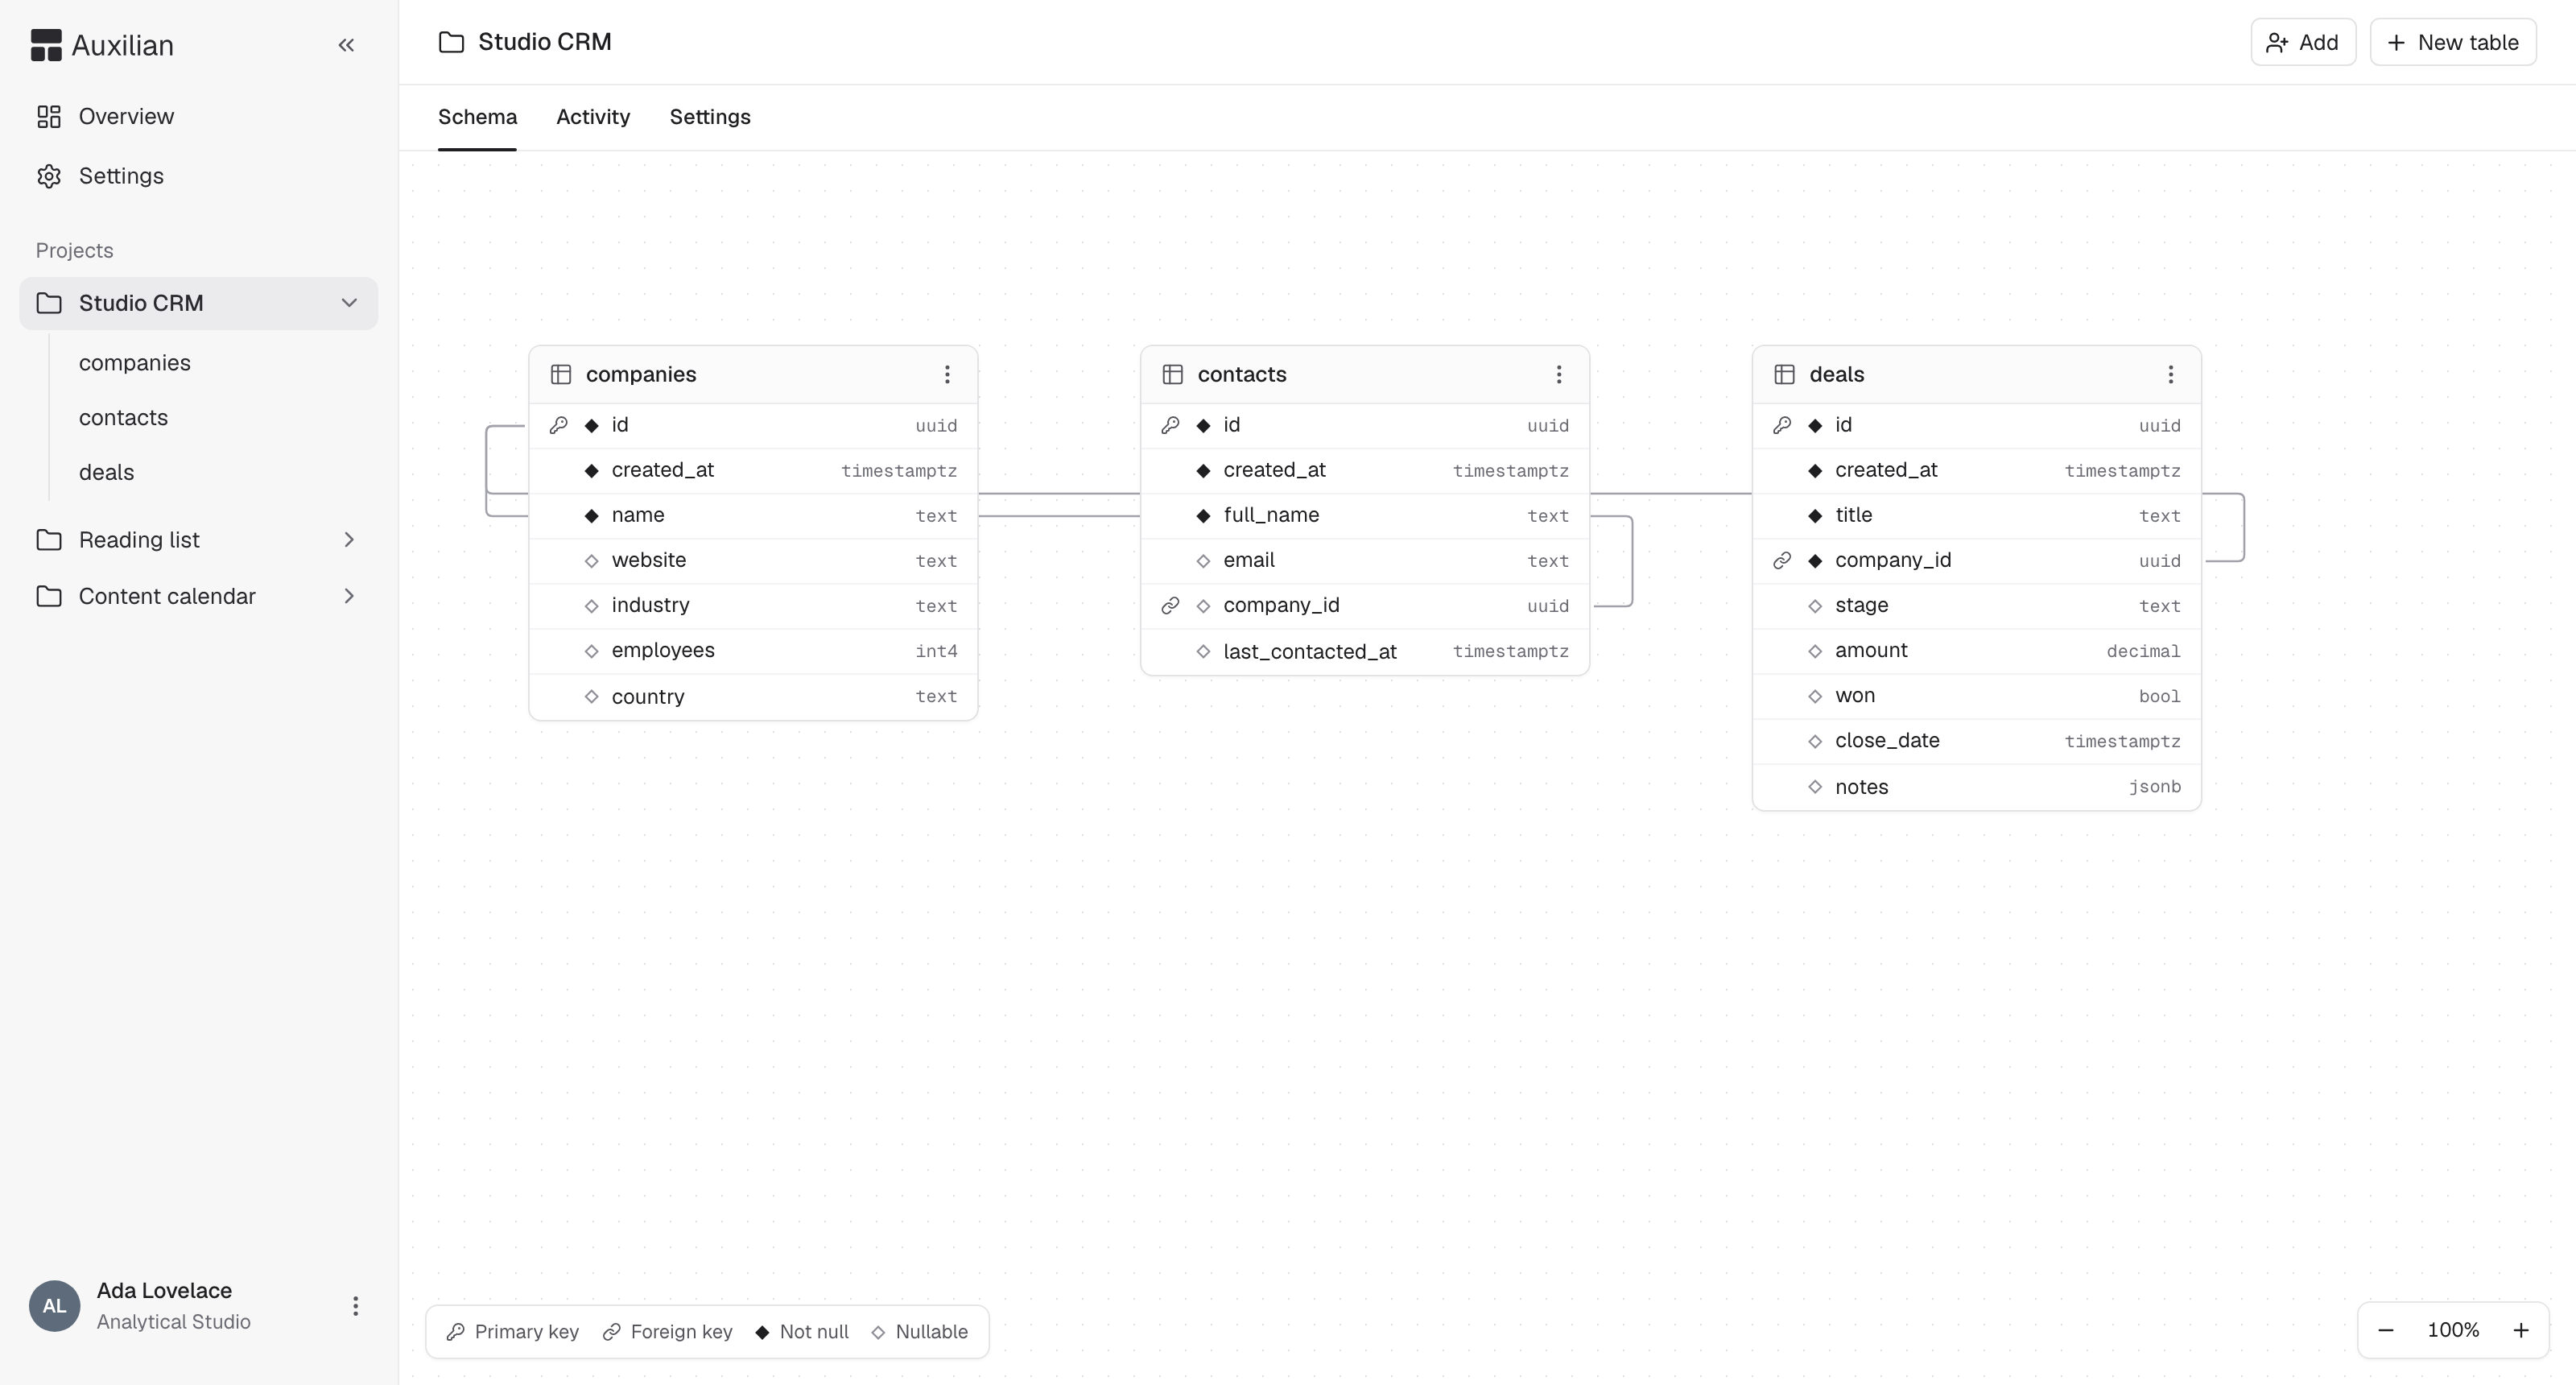Click the Auxilian logo icon
Viewport: 2576px width, 1385px height.
[46, 45]
